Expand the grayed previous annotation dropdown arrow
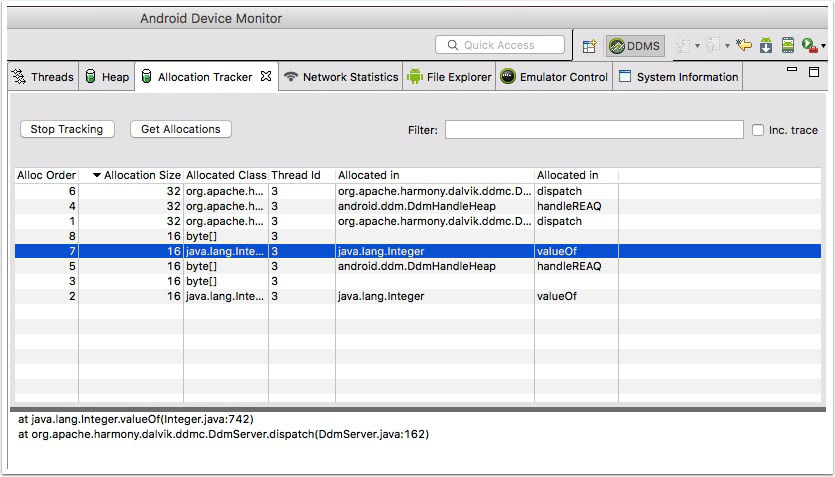Image resolution: width=835 pixels, height=477 pixels. click(x=726, y=47)
